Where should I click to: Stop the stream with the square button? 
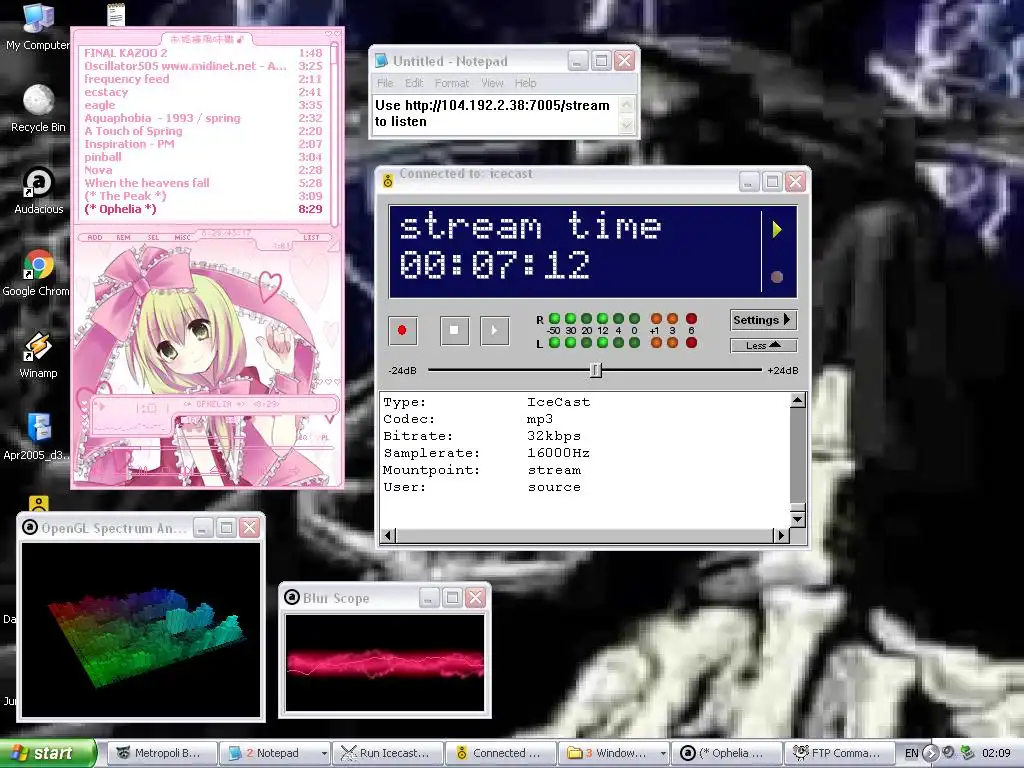(x=455, y=330)
